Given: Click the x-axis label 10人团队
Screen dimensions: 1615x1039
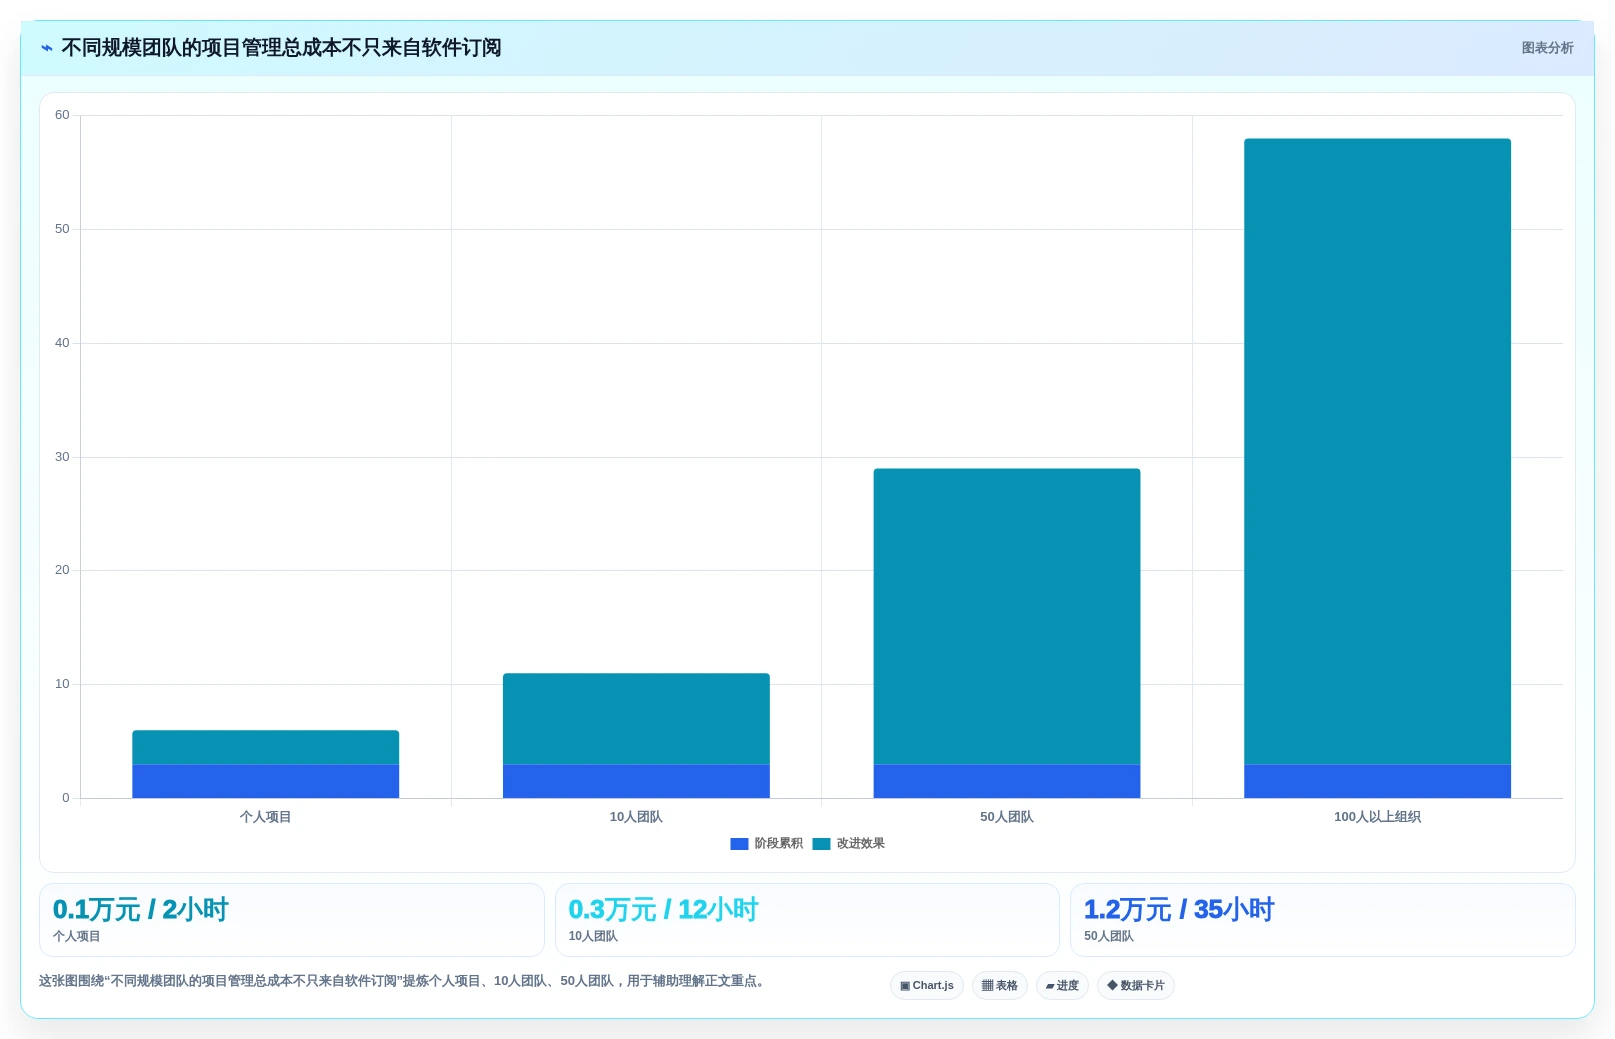Looking at the screenshot, I should point(636,817).
